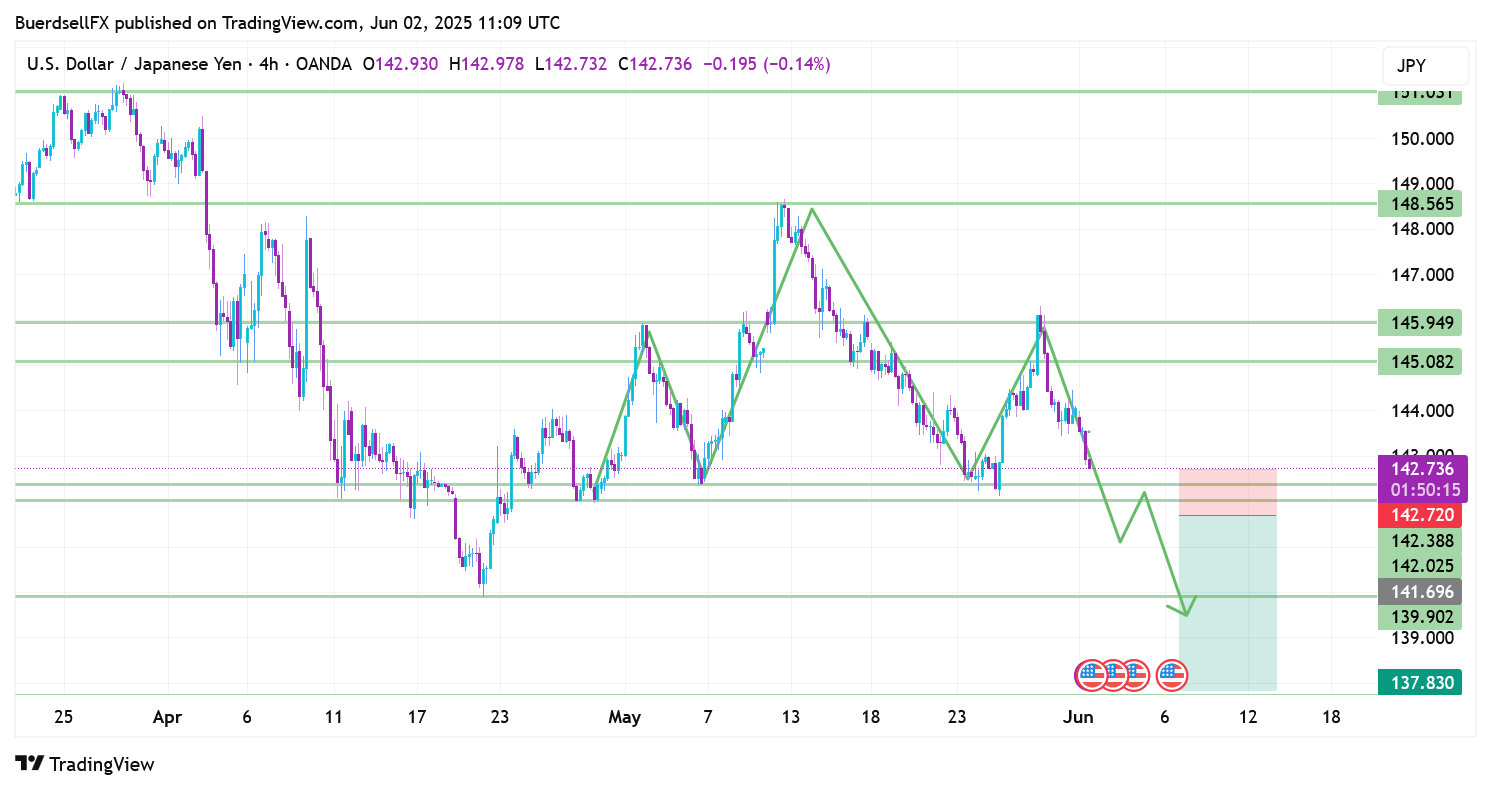Viewport: 1491px width, 790px height.
Task: Click the Jun label on time axis
Action: [1079, 717]
